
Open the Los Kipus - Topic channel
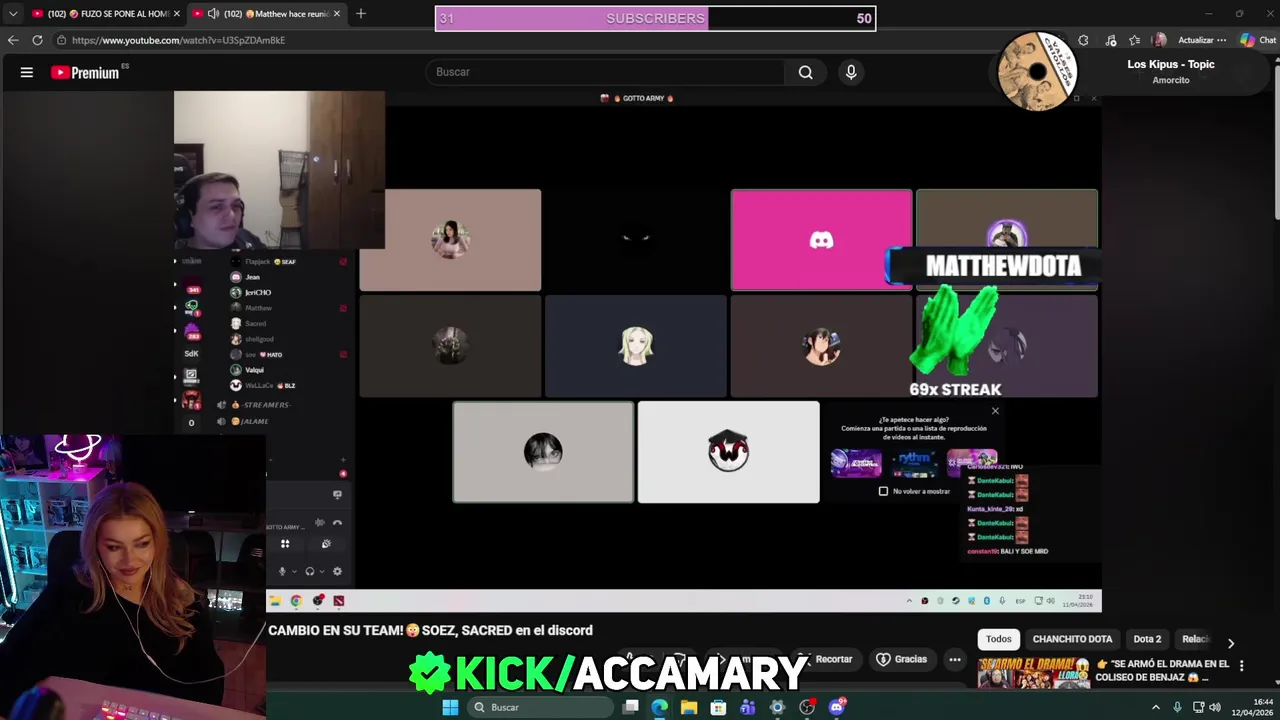1171,64
